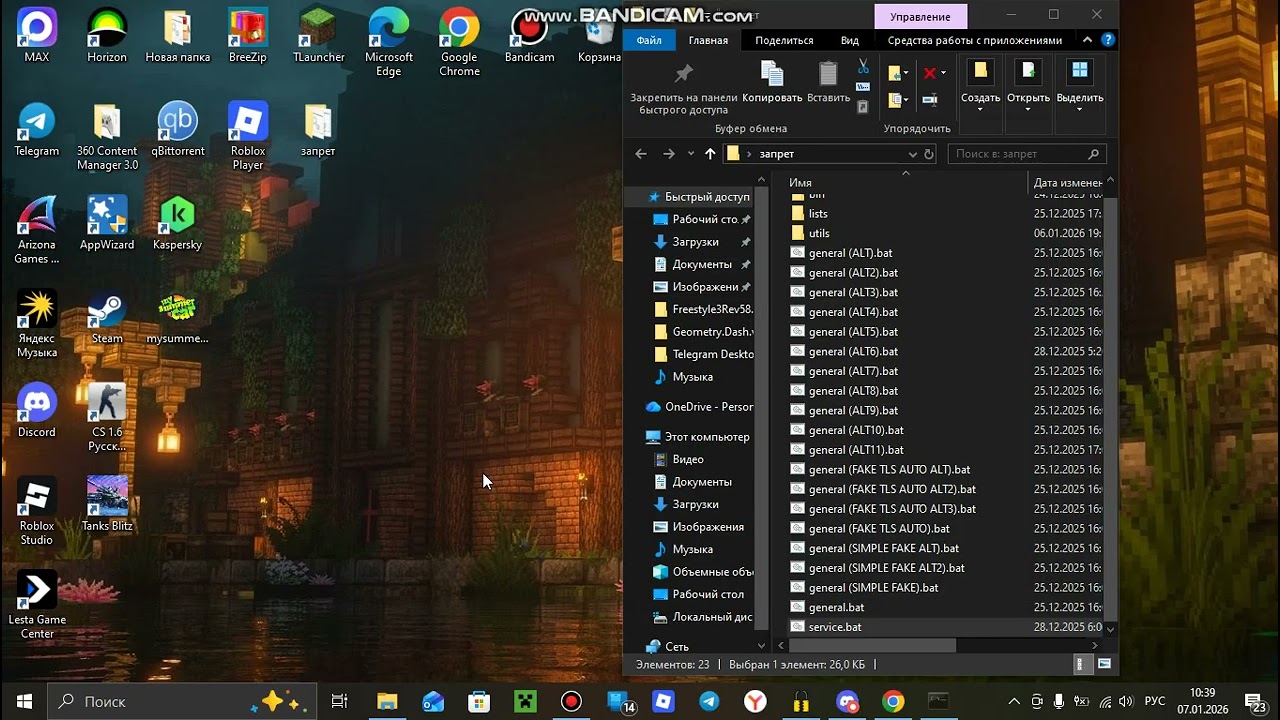1280x720 pixels.
Task: Select OneDrive in navigation pane
Action: click(x=700, y=407)
